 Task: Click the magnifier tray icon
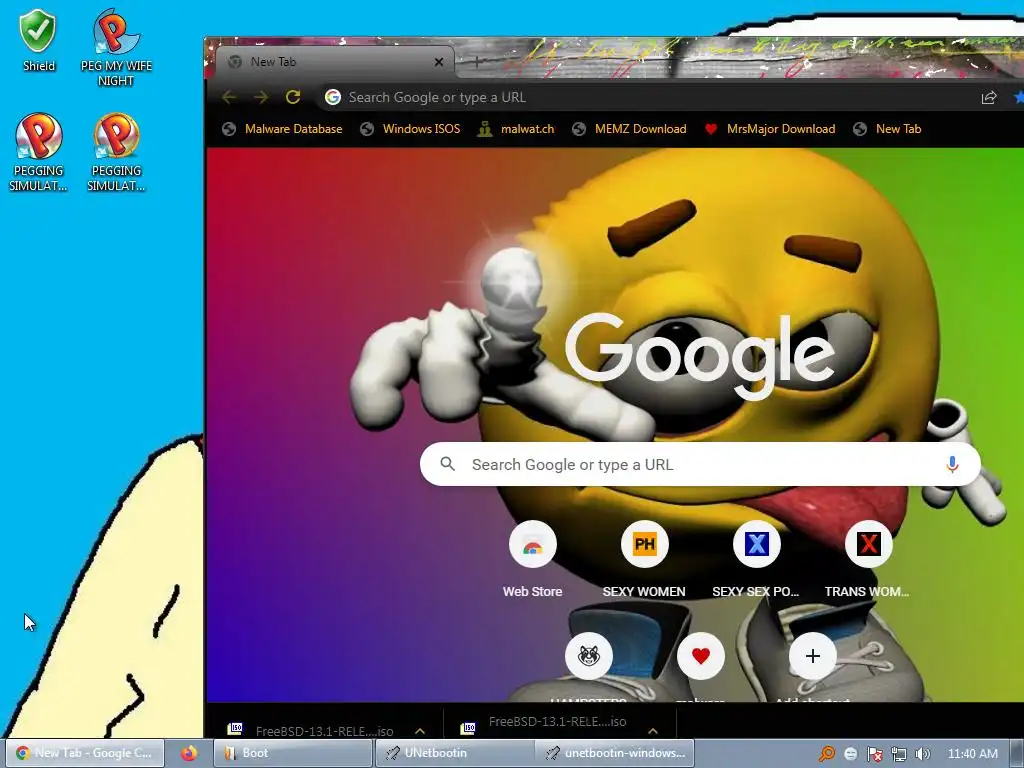click(827, 754)
